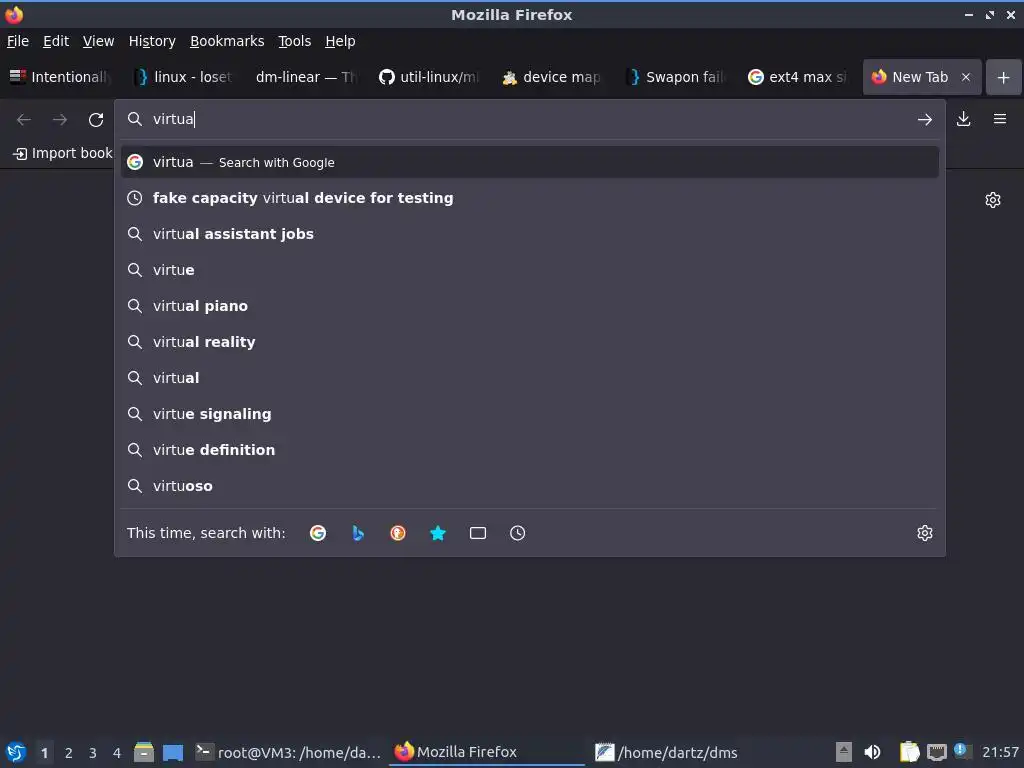This screenshot has width=1024, height=768.
Task: Switch to the /home/dartz/dms editor window
Action: click(666, 752)
